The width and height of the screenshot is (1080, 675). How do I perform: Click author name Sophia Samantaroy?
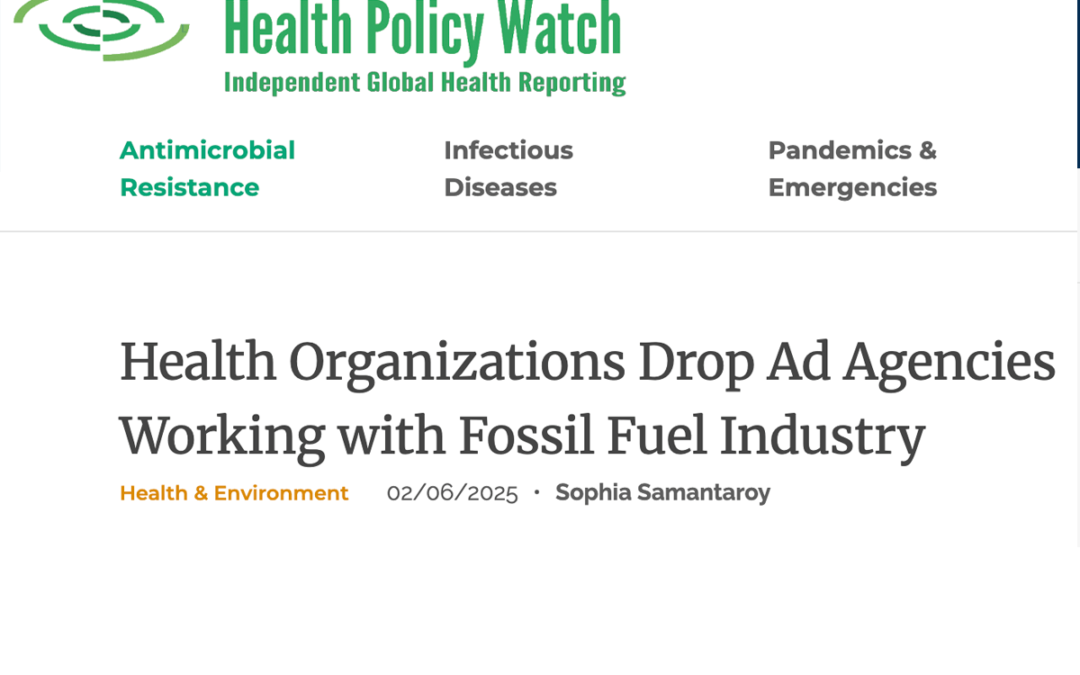662,492
